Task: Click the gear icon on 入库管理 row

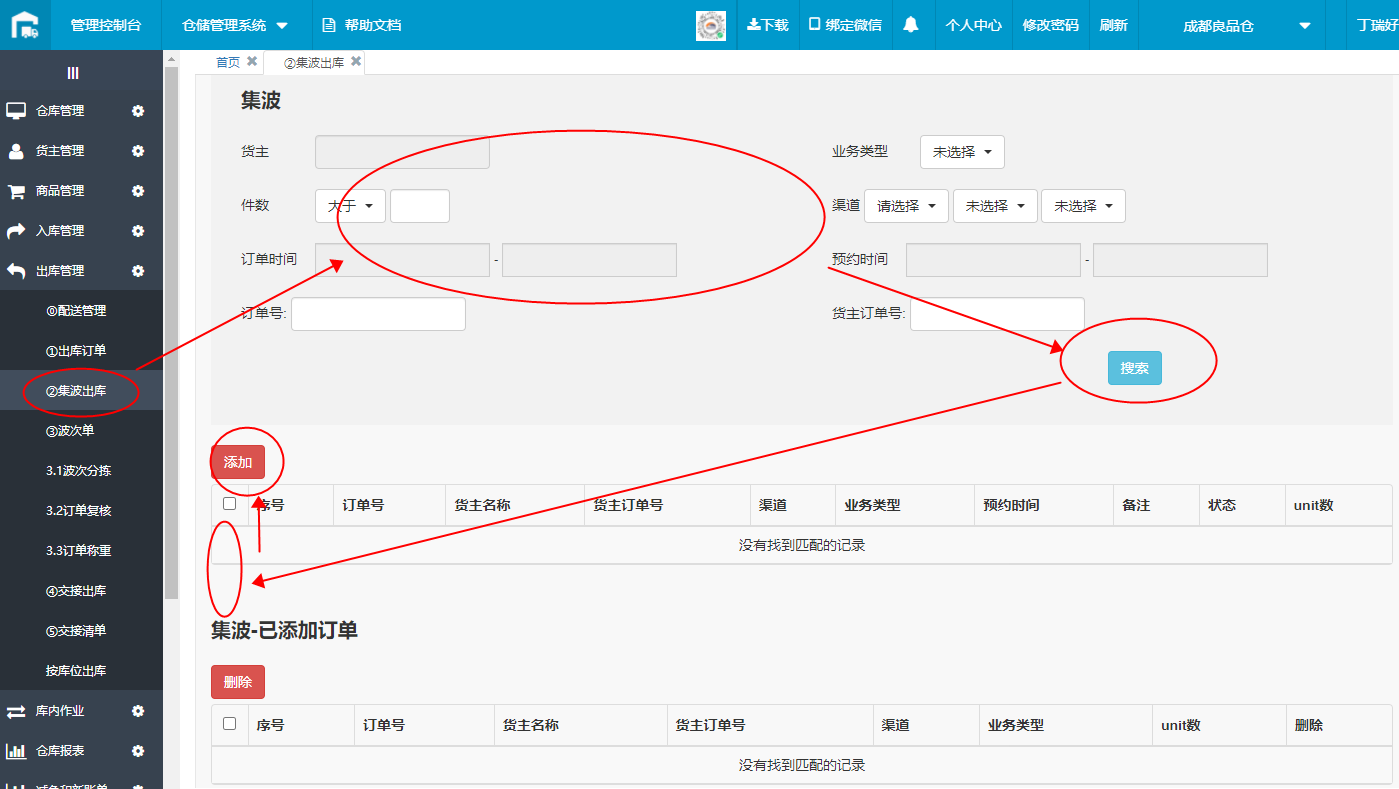Action: 138,231
